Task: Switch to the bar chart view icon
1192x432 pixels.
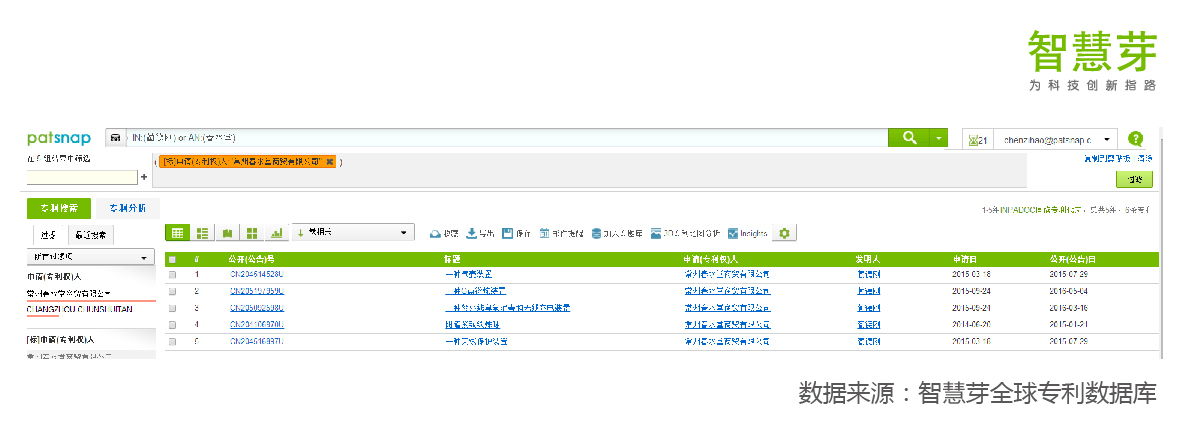Action: coord(276,233)
